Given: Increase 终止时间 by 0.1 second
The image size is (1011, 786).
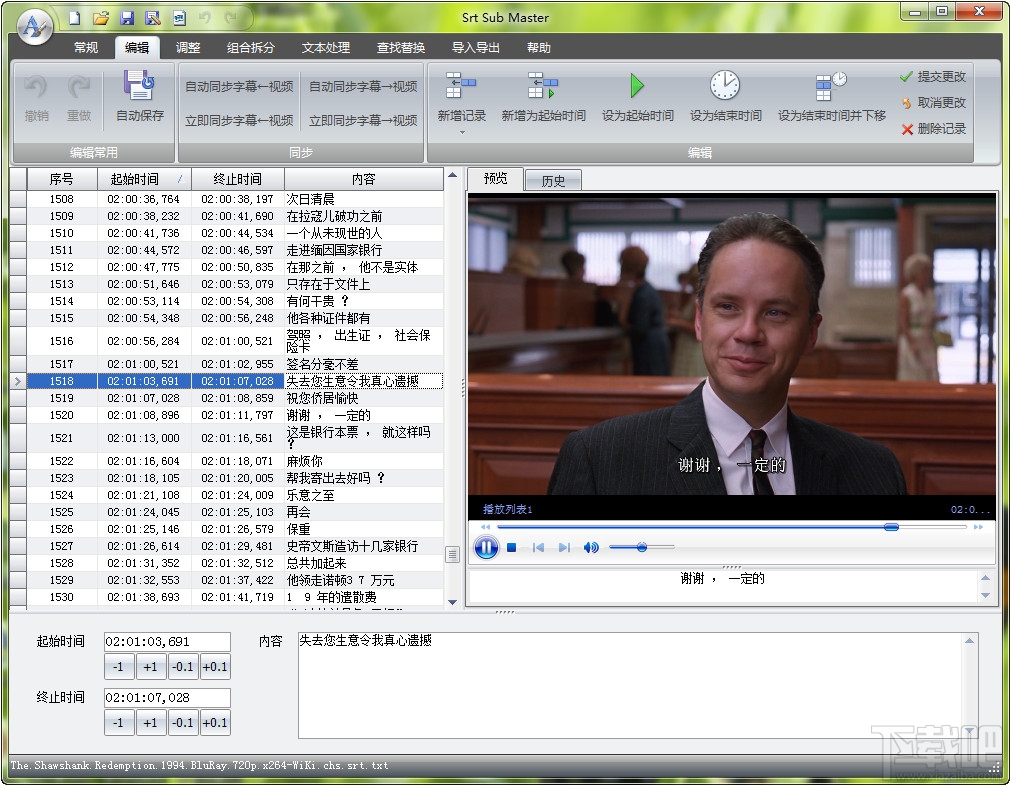Looking at the screenshot, I should [x=215, y=723].
